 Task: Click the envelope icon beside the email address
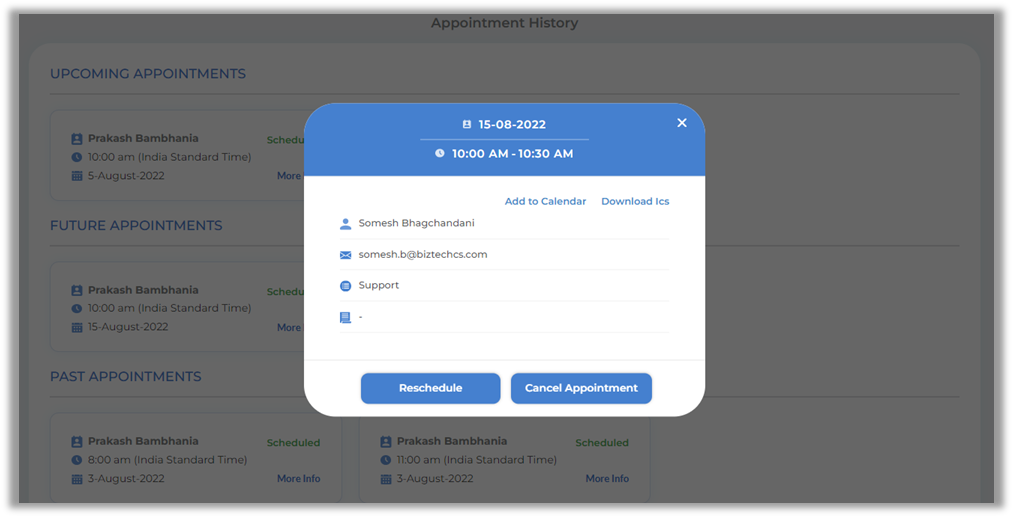coord(346,255)
